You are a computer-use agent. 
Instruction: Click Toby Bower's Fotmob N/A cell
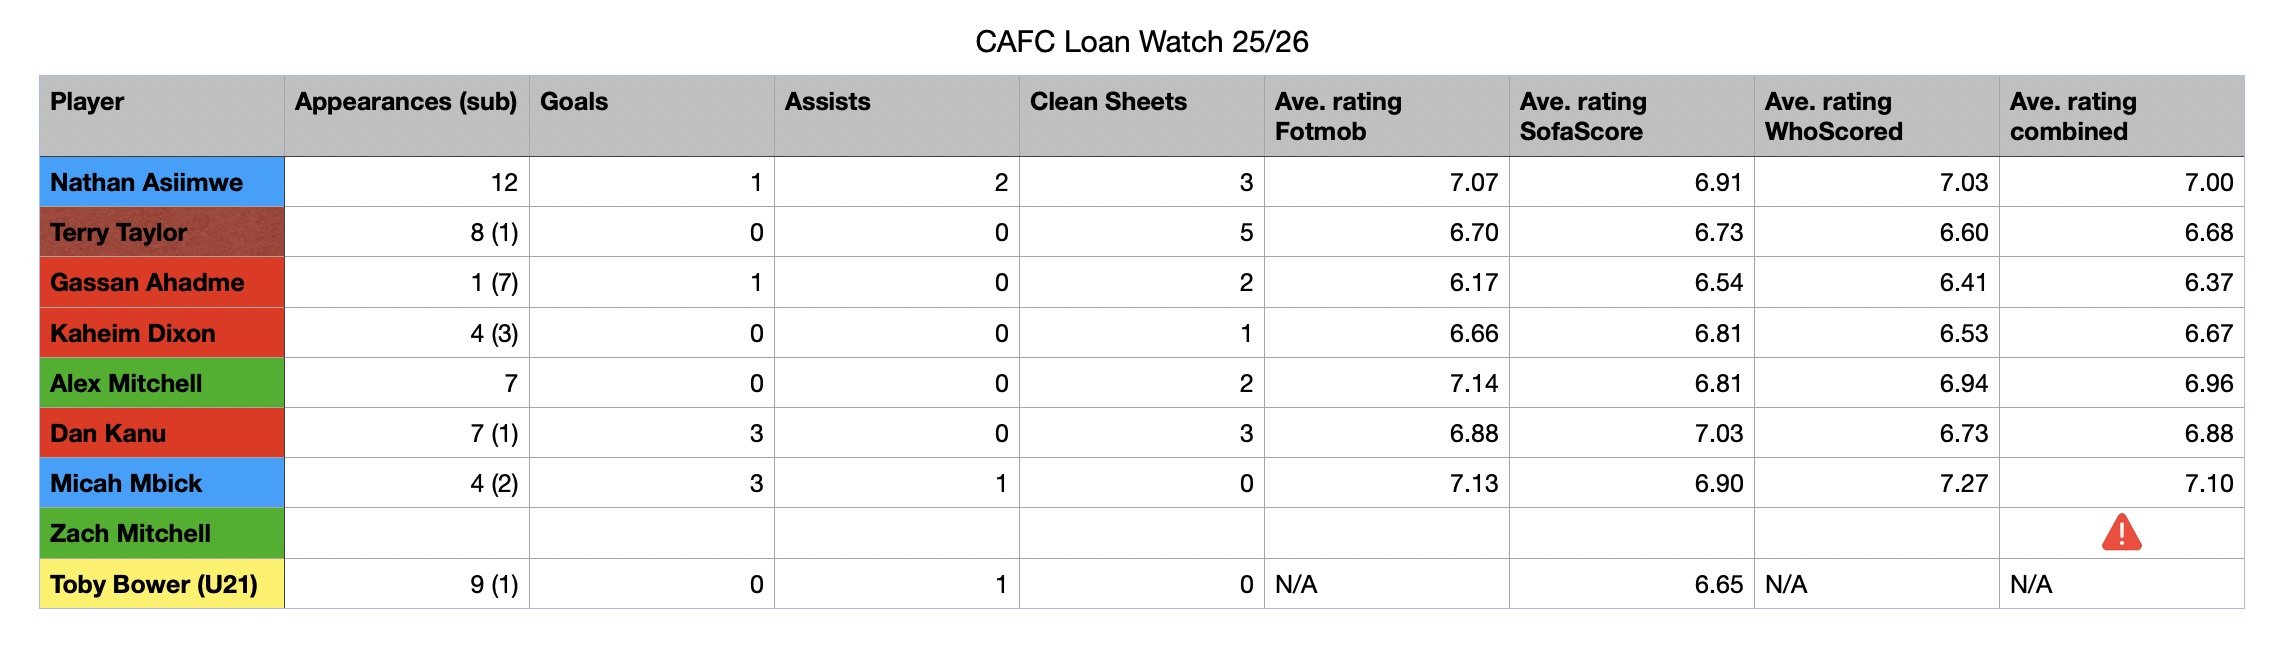1387,584
